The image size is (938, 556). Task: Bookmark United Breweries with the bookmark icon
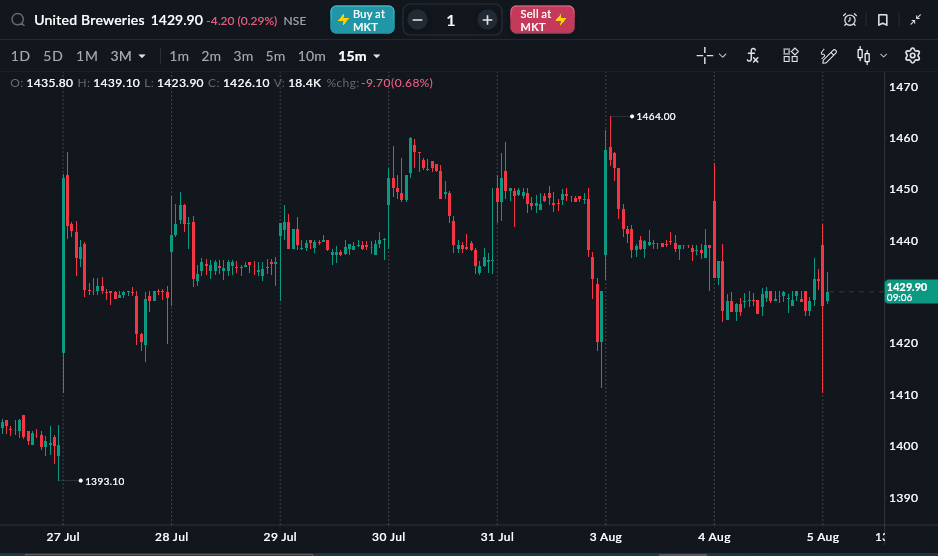pyautogui.click(x=882, y=20)
